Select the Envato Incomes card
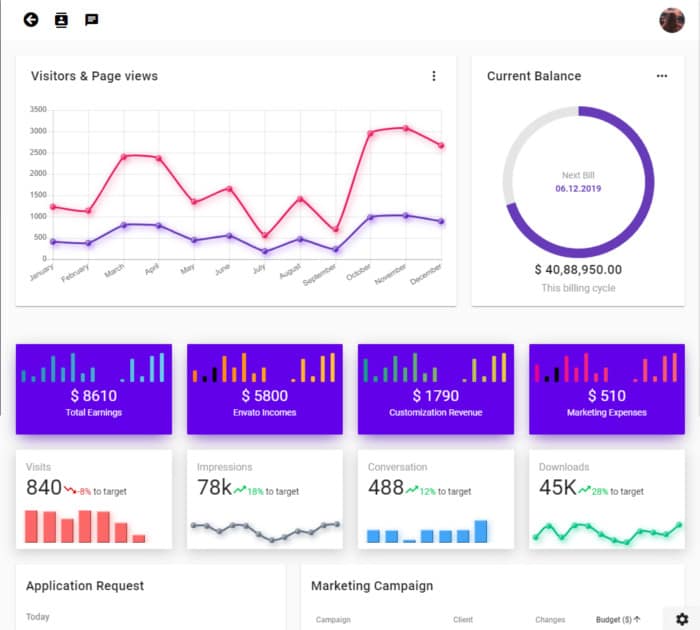The width and height of the screenshot is (700, 630). click(264, 389)
